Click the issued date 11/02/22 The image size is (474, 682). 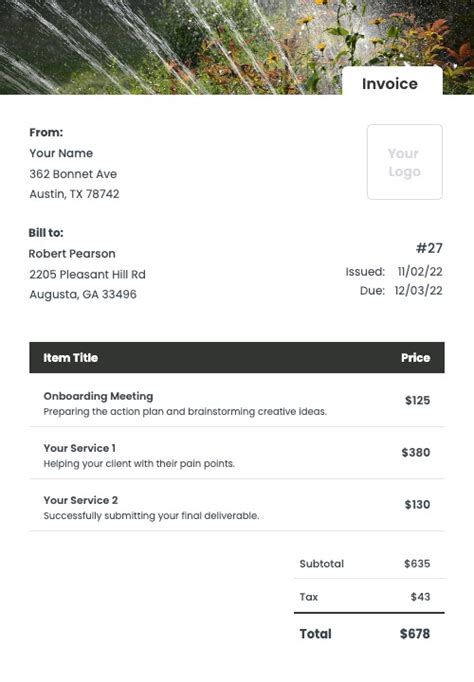click(x=420, y=271)
